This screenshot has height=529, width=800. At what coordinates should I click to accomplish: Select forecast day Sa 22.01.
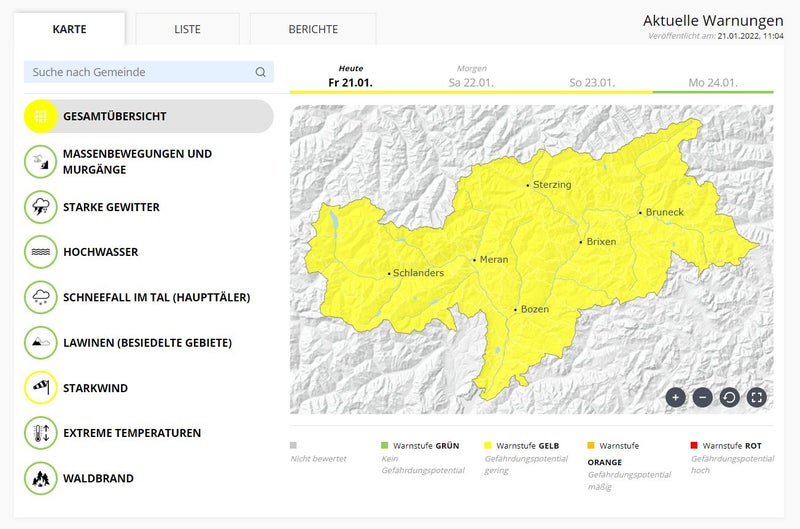point(471,82)
